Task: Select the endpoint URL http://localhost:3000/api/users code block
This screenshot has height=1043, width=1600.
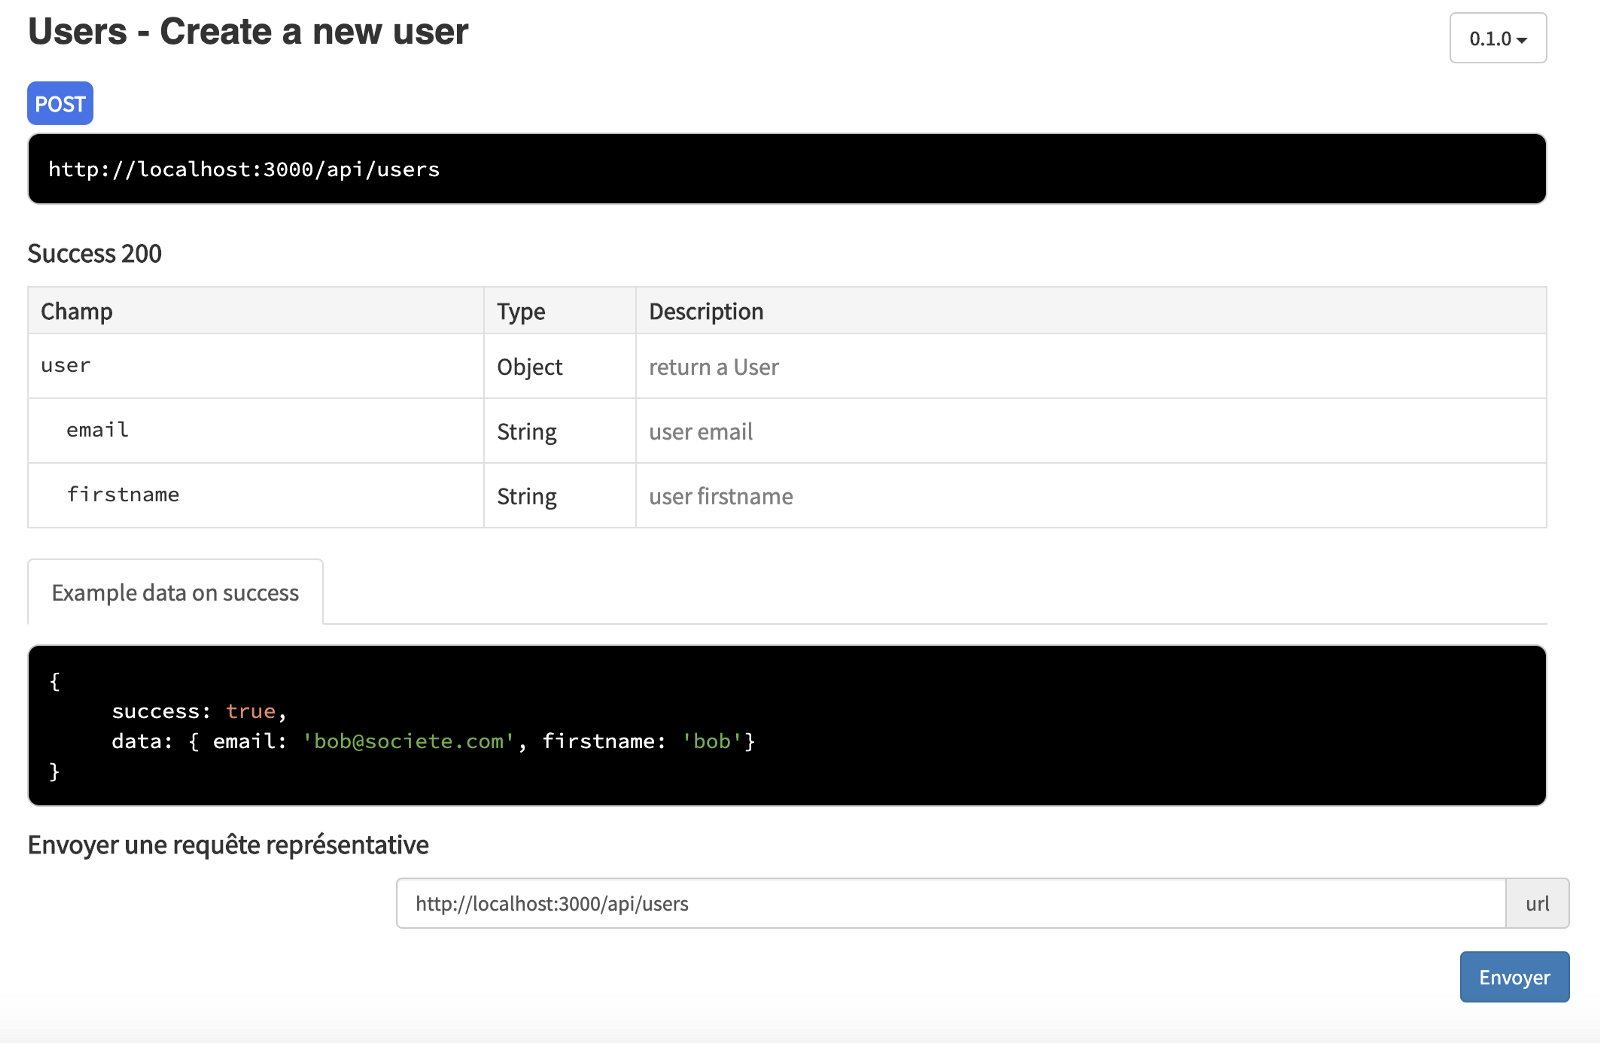Action: (x=787, y=169)
